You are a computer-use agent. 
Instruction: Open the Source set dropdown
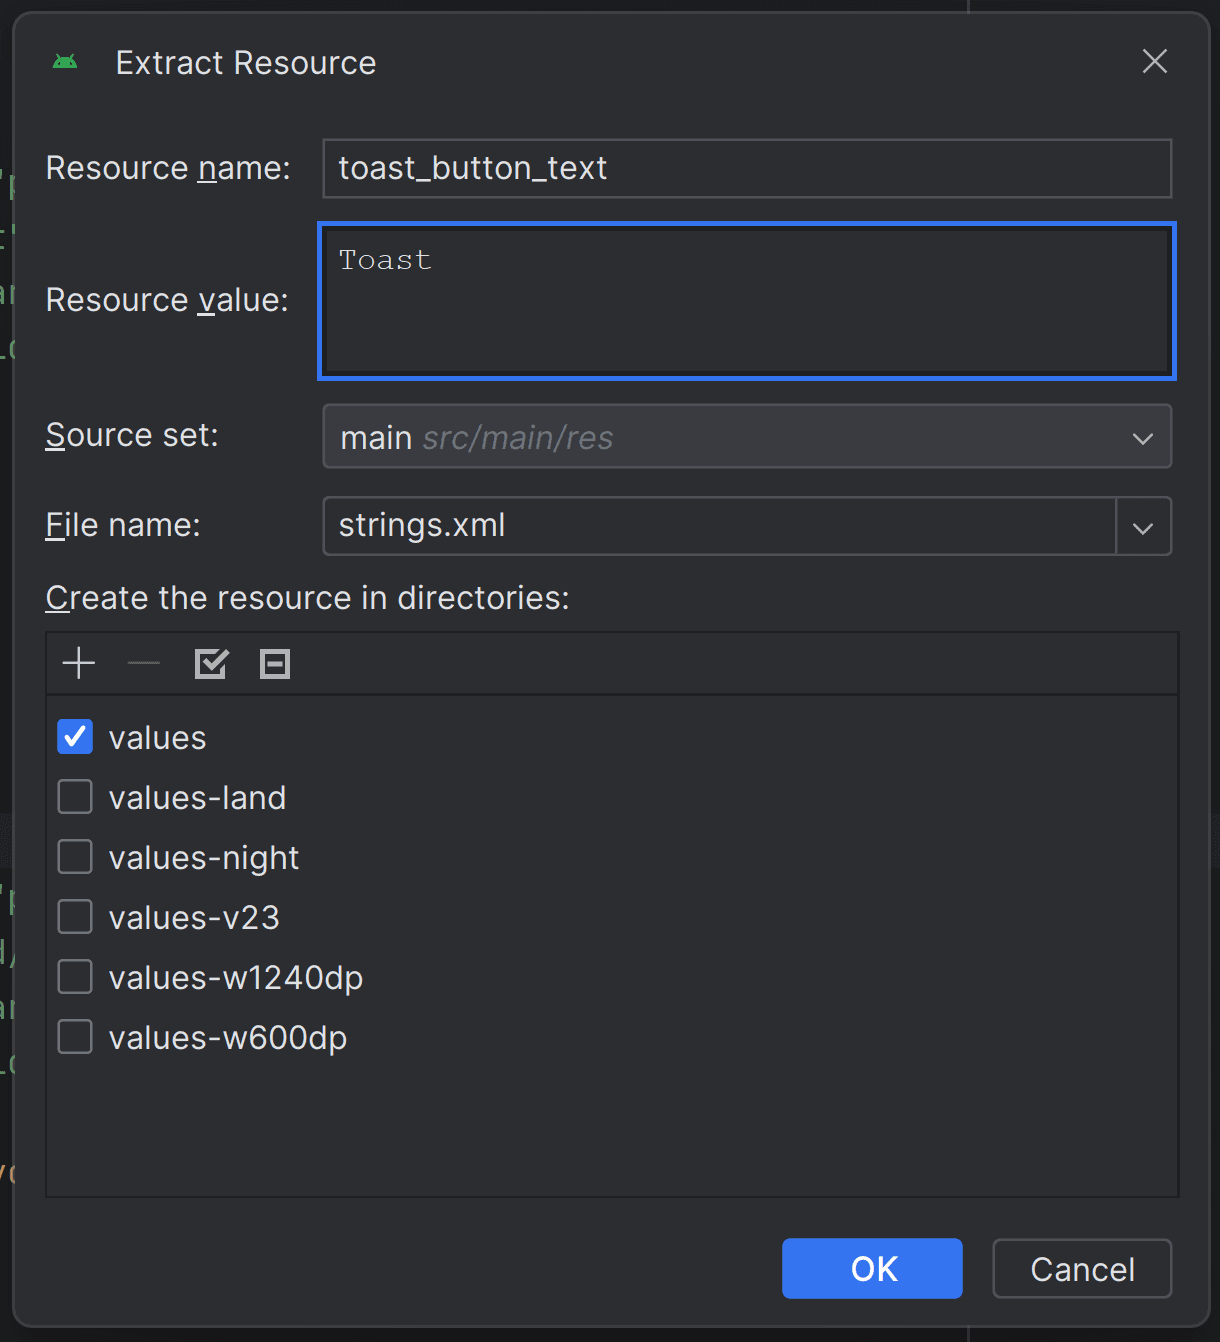747,436
